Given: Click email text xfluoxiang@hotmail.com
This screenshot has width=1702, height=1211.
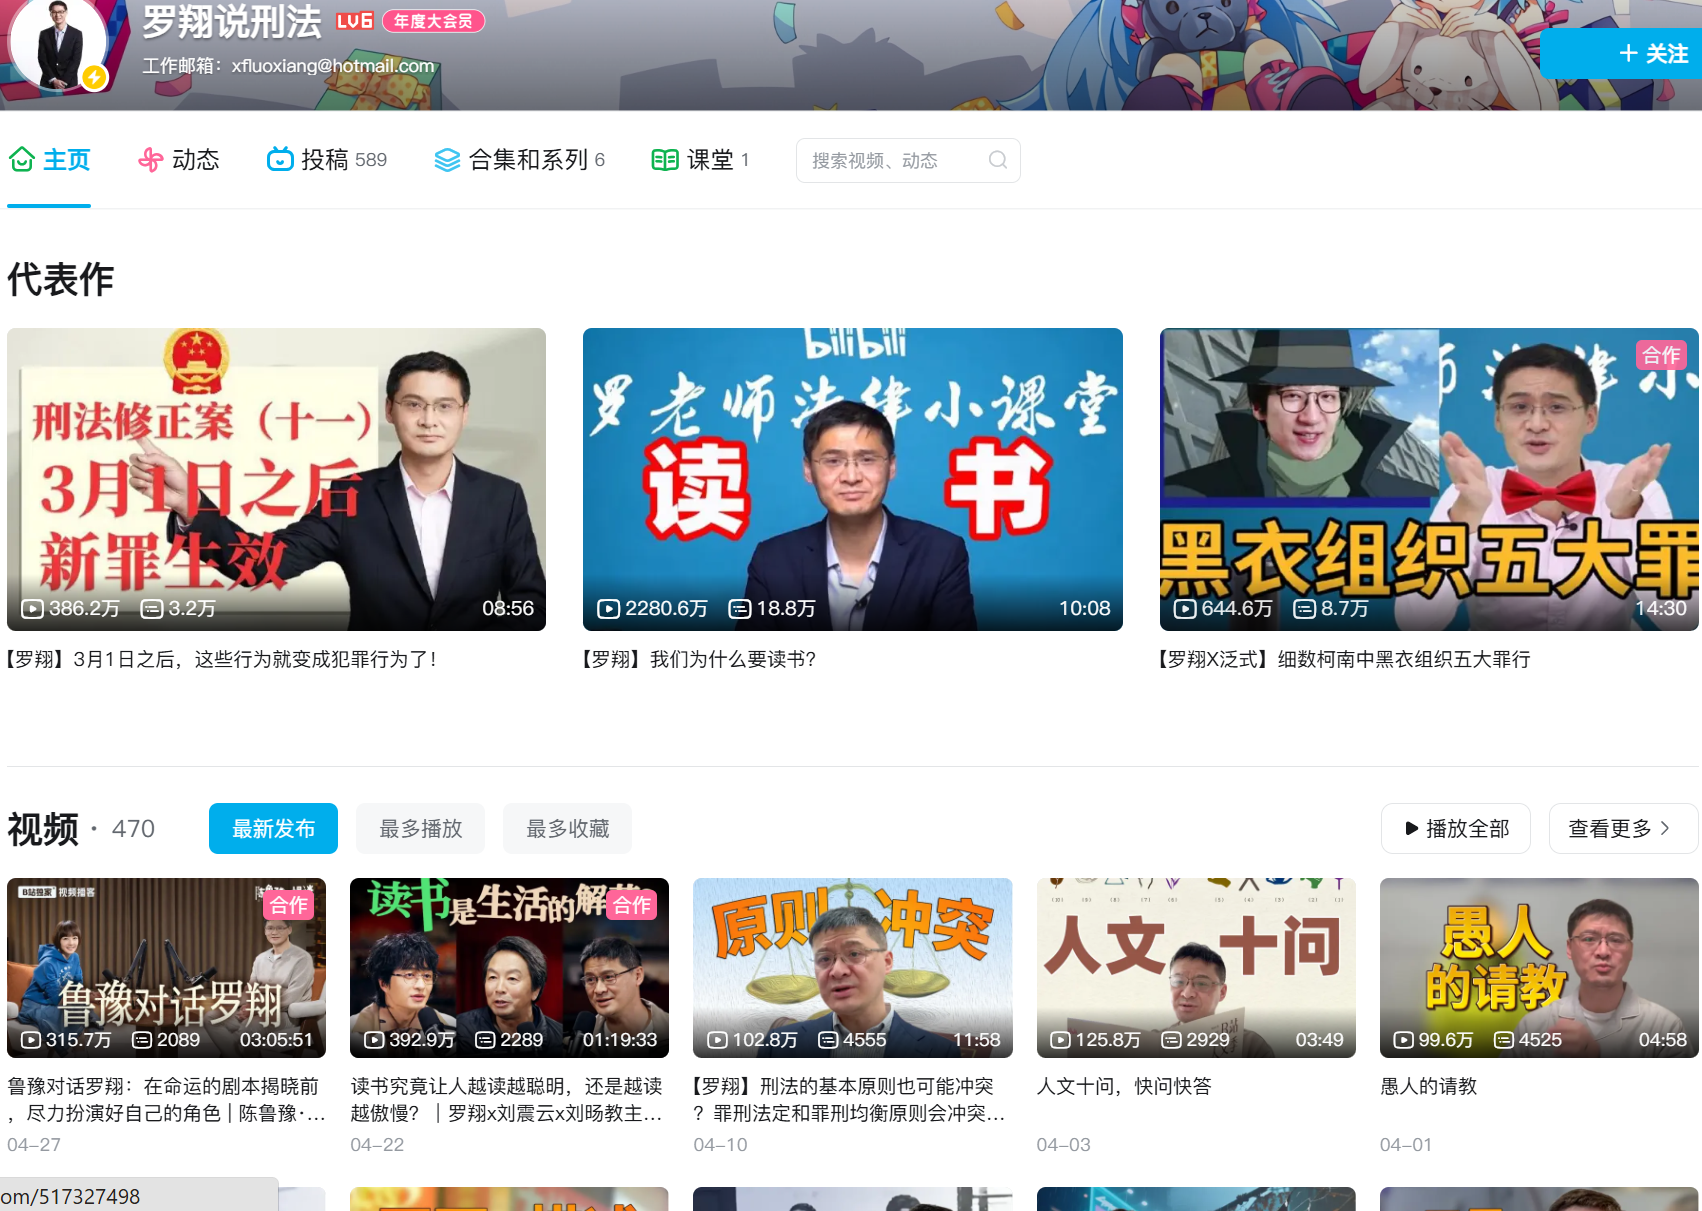Looking at the screenshot, I should click(x=333, y=66).
